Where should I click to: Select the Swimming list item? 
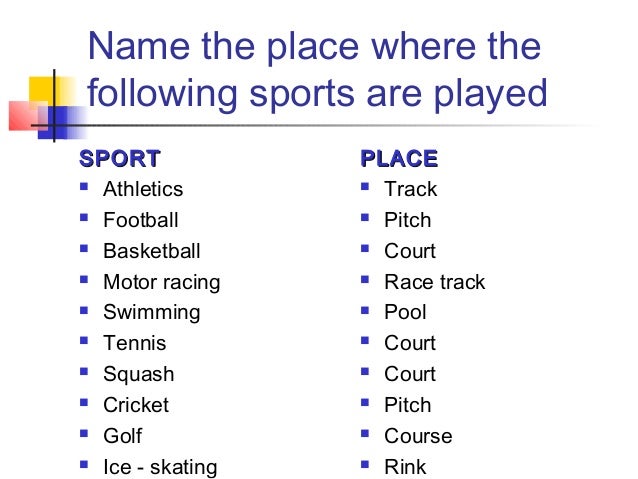[x=152, y=313]
